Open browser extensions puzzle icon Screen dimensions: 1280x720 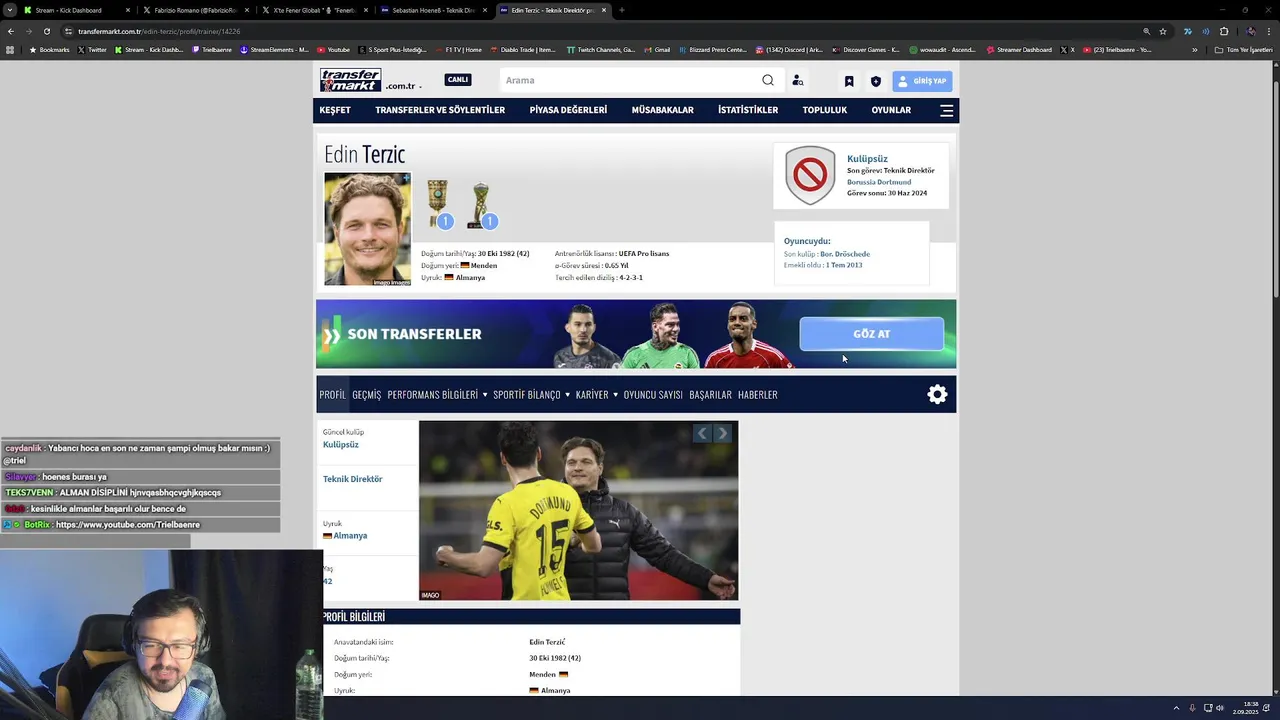coord(1224,31)
